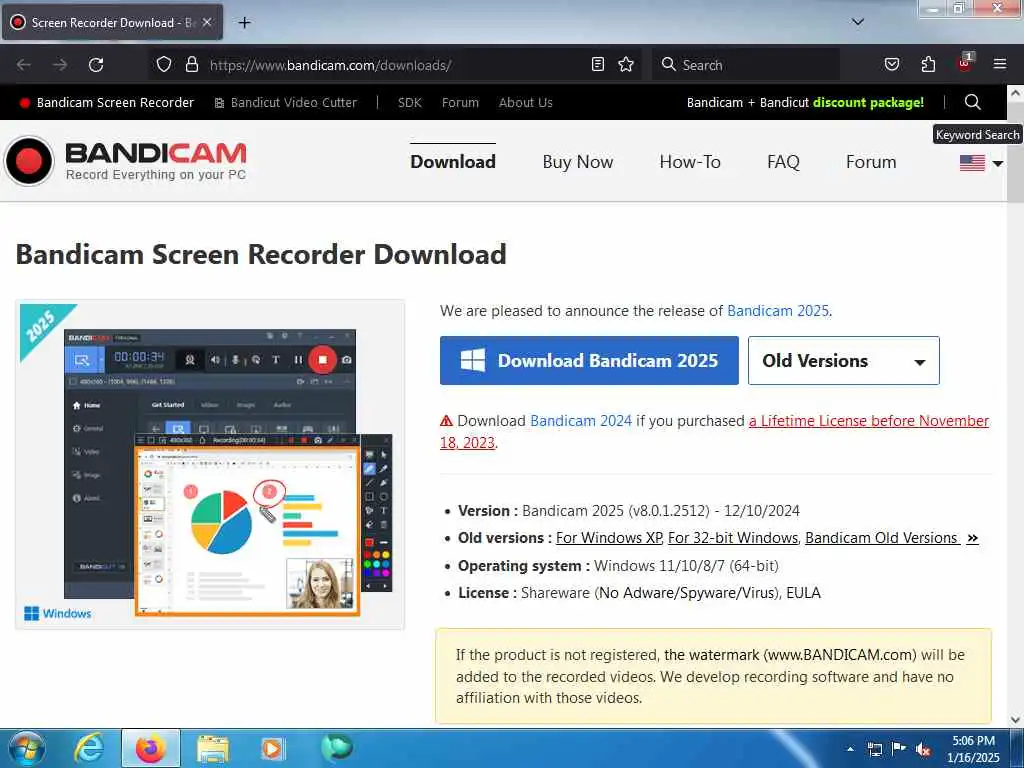Open the Buy Now nav item
This screenshot has width=1024, height=768.
coord(577,161)
